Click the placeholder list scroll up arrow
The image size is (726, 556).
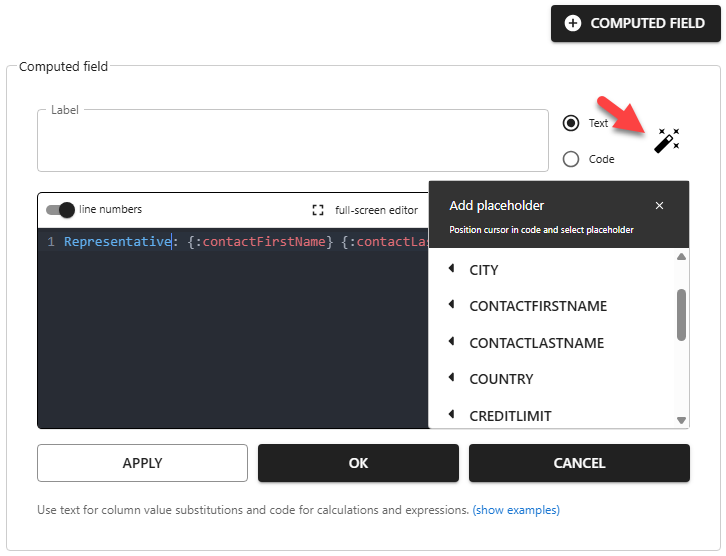[x=681, y=256]
